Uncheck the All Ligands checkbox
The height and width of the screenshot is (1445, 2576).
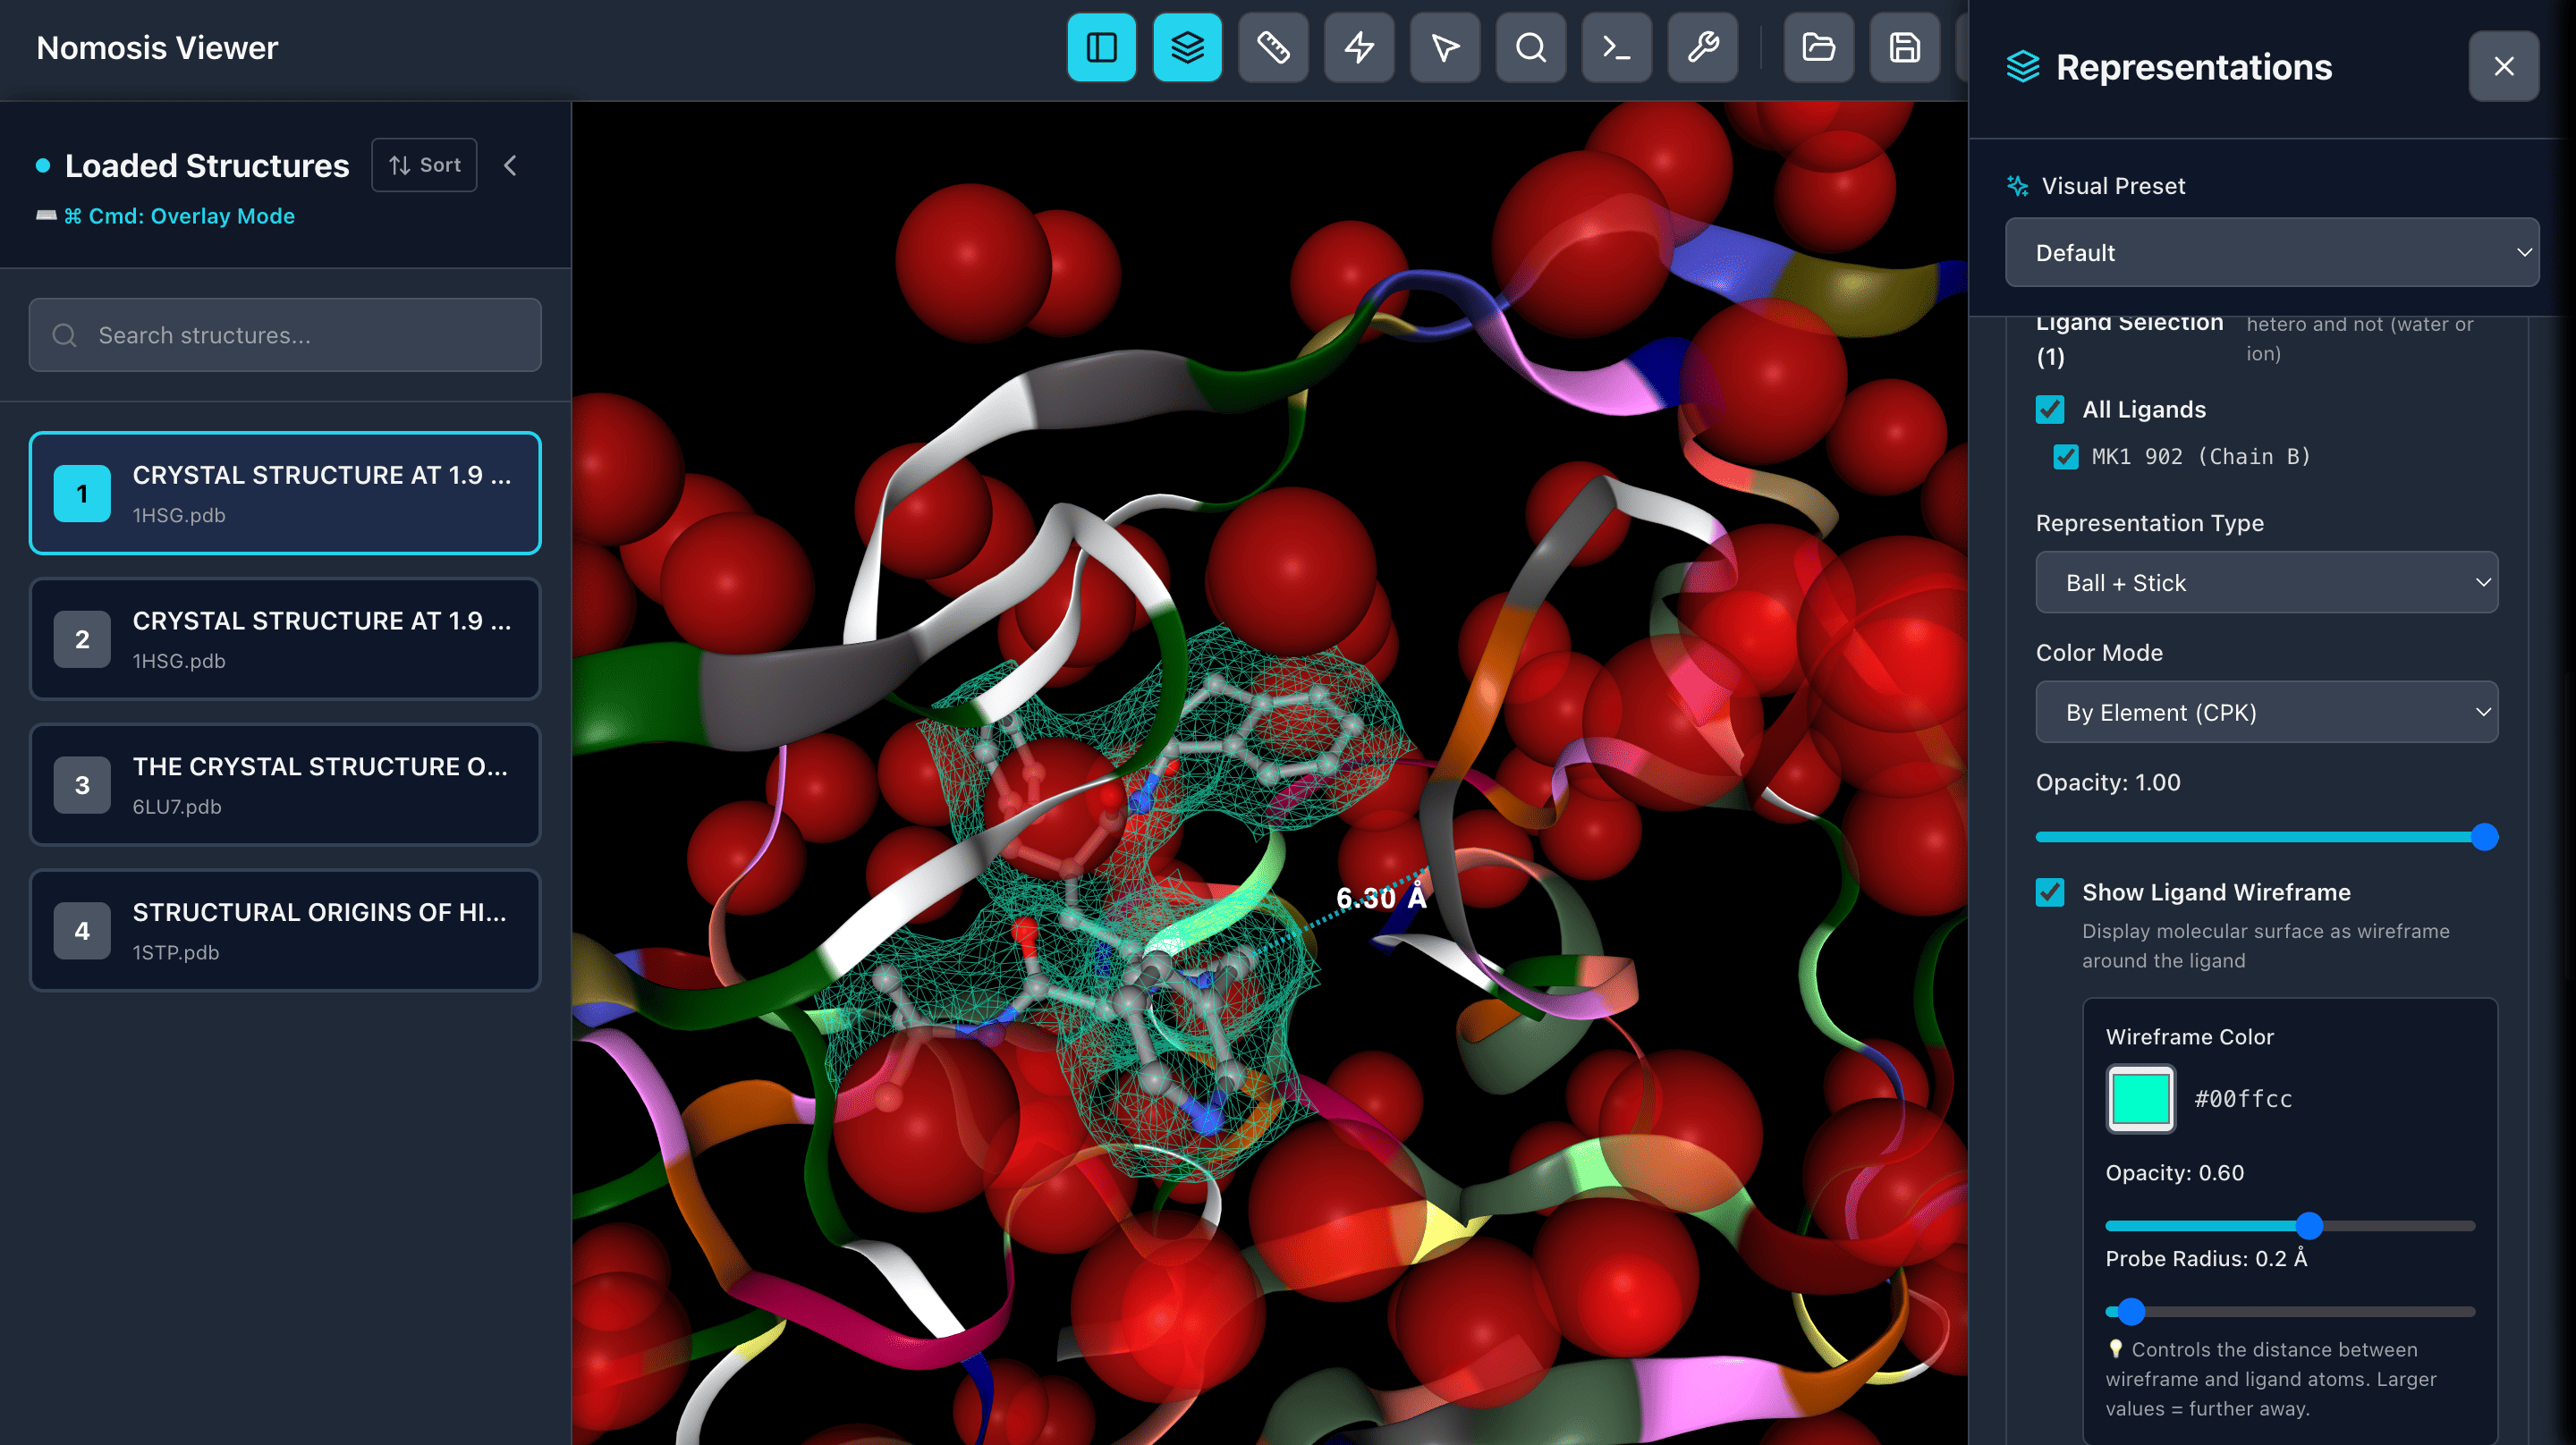2050,409
